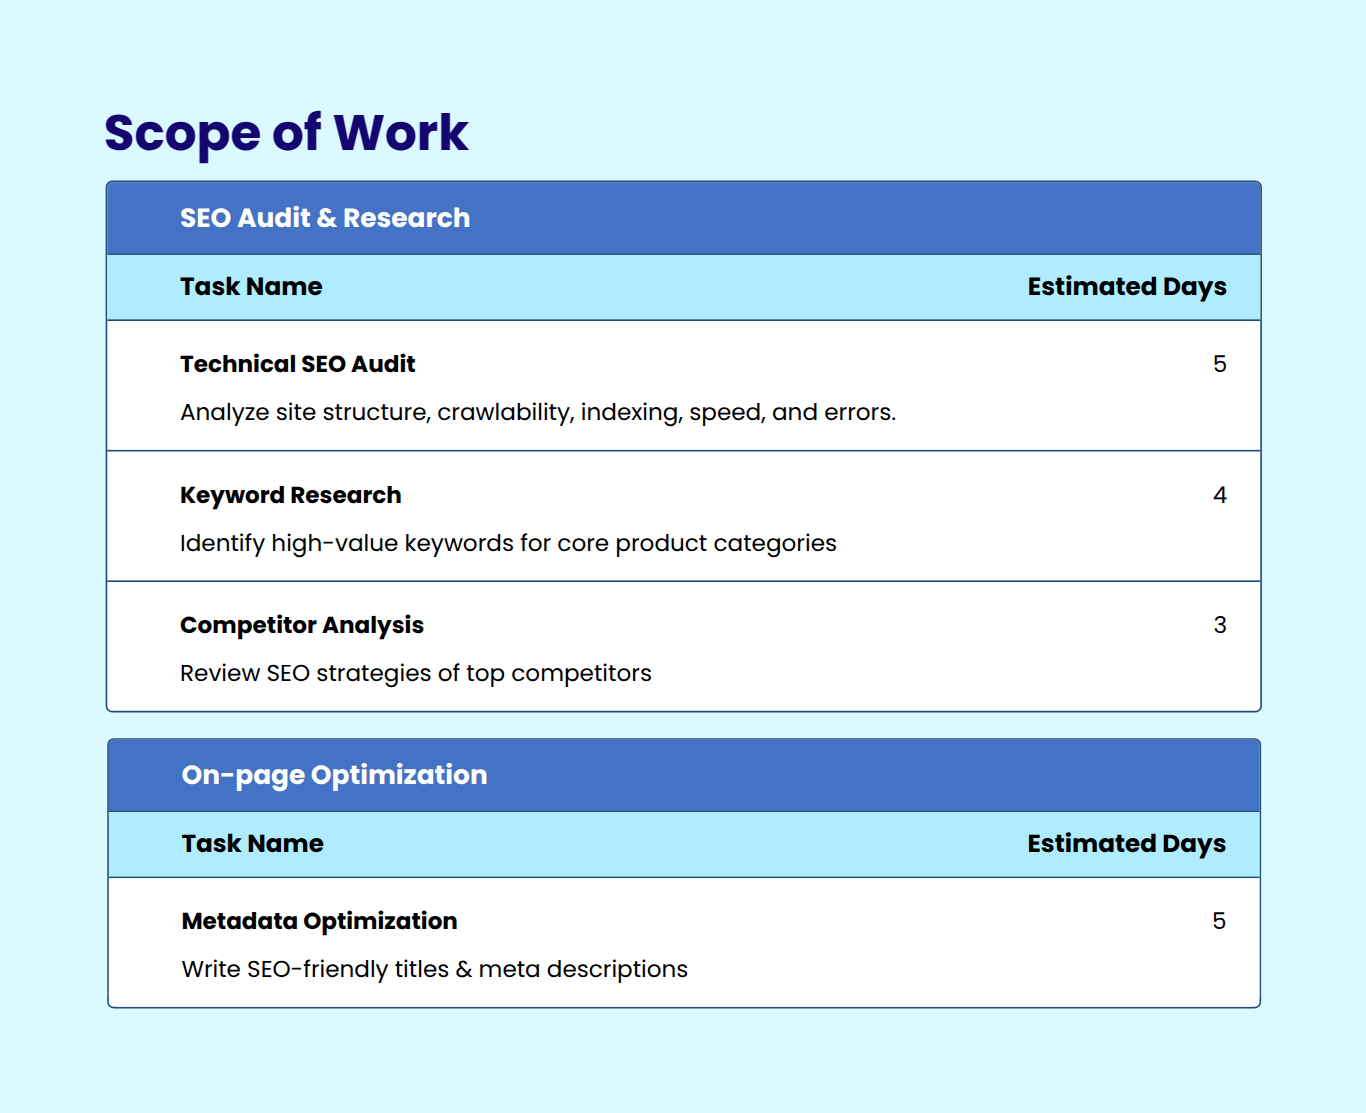This screenshot has height=1113, width=1366.
Task: Click the description about high-value keywords
Action: coord(507,543)
